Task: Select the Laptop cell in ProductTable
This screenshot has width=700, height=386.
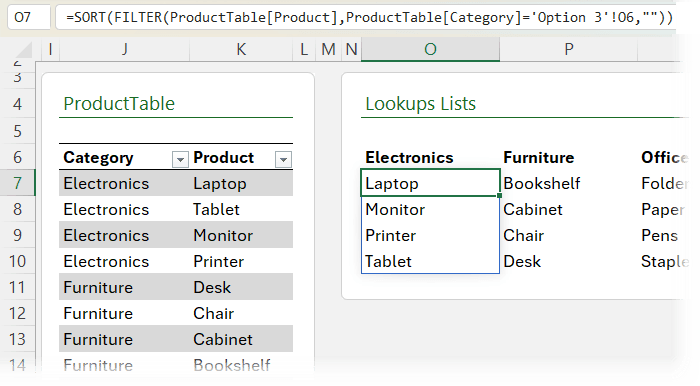Action: click(241, 183)
